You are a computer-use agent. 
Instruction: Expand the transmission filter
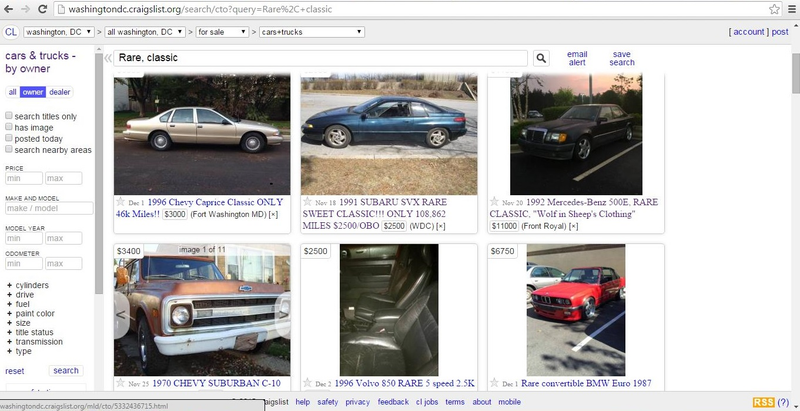[34, 342]
